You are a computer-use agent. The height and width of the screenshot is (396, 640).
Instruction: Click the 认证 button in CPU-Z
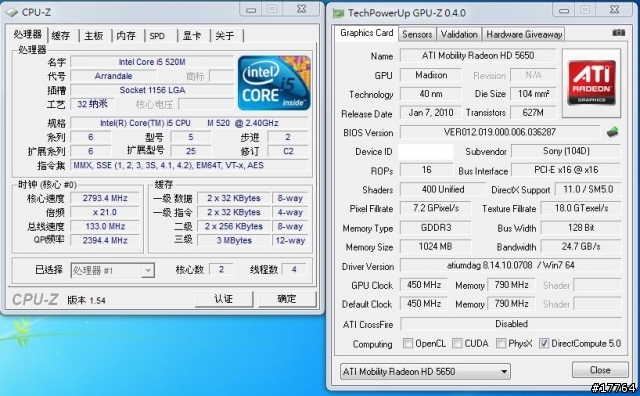[224, 299]
